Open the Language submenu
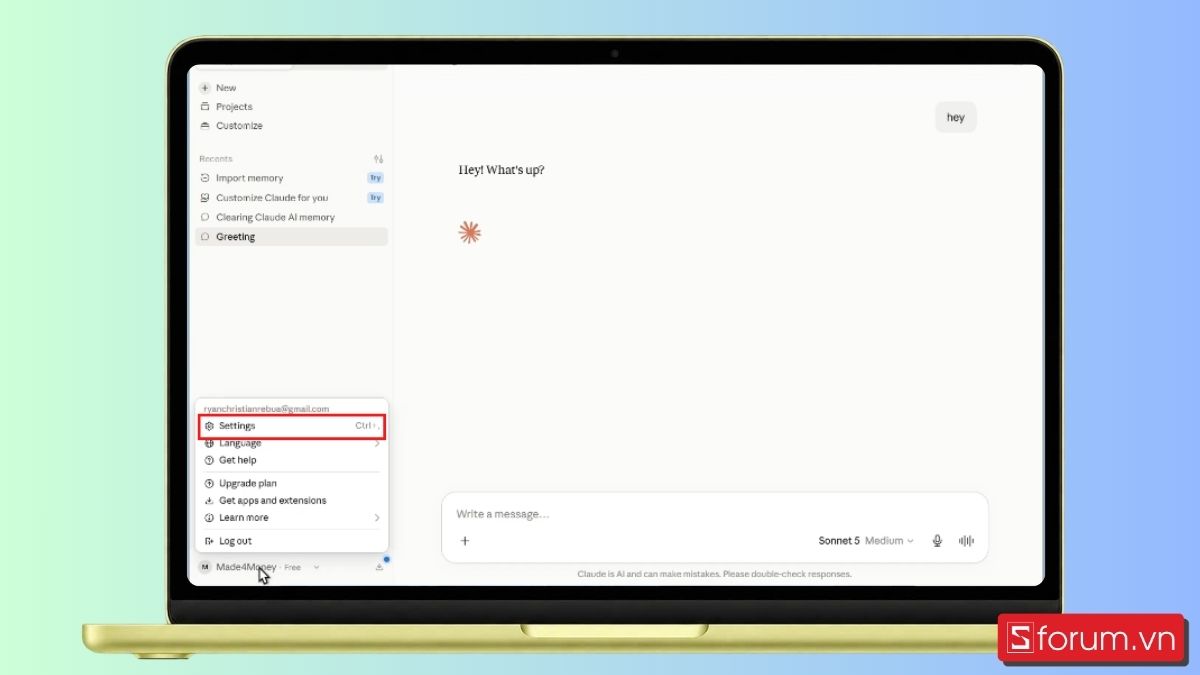Image resolution: width=1200 pixels, height=675 pixels. point(291,443)
